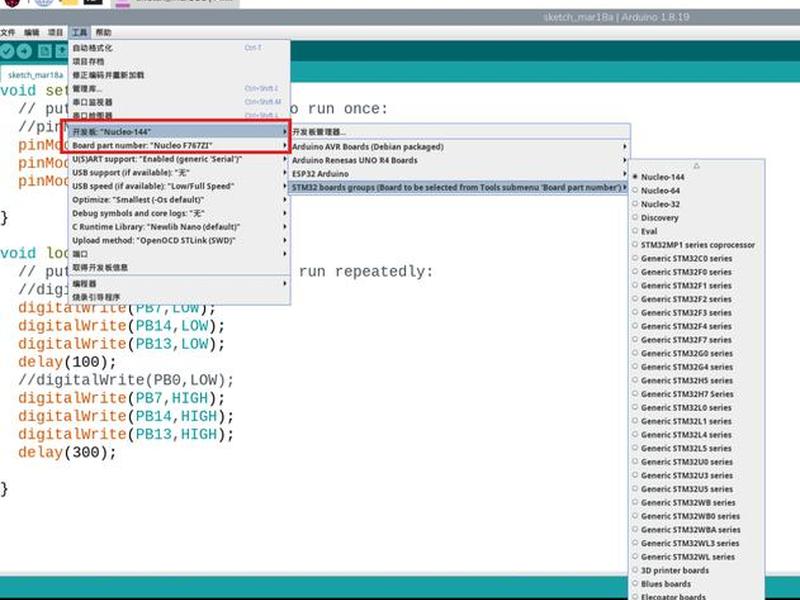Select the Nucleo-144 board radio option
Screen dimensions: 800x600
click(x=697, y=177)
